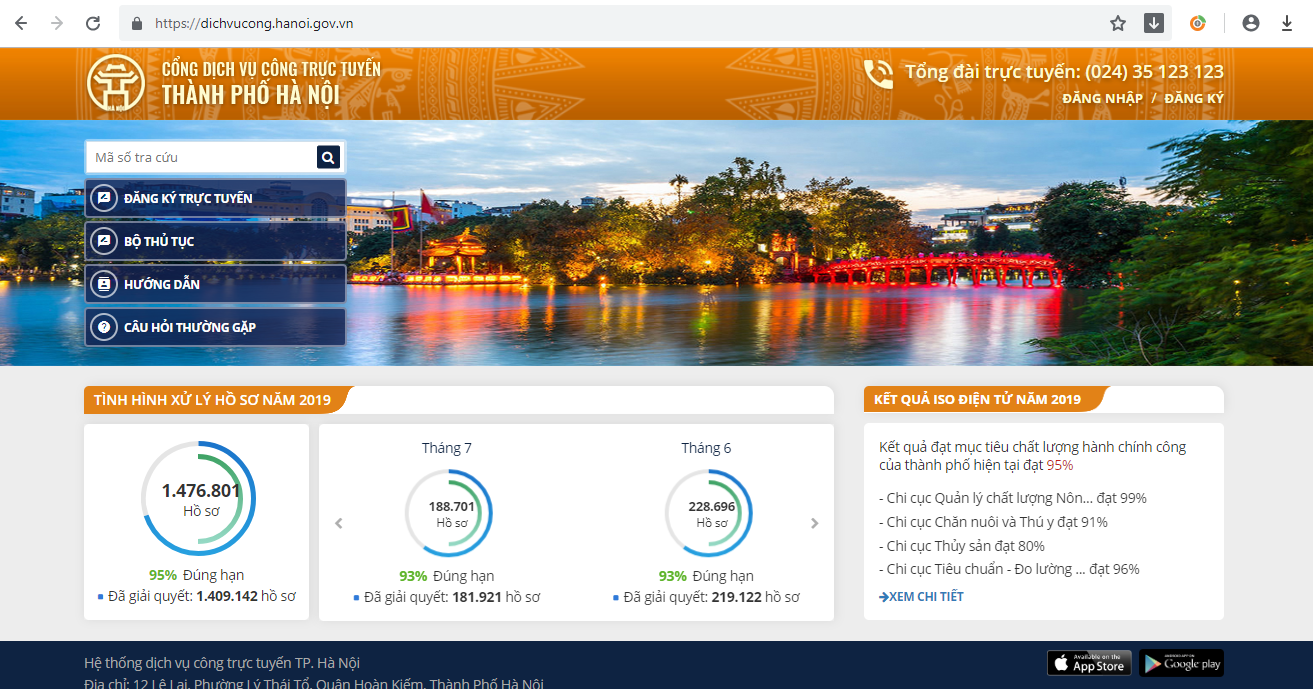Click the ĐĂNG KÝ register link
Image resolution: width=1313 pixels, height=689 pixels.
click(1194, 98)
